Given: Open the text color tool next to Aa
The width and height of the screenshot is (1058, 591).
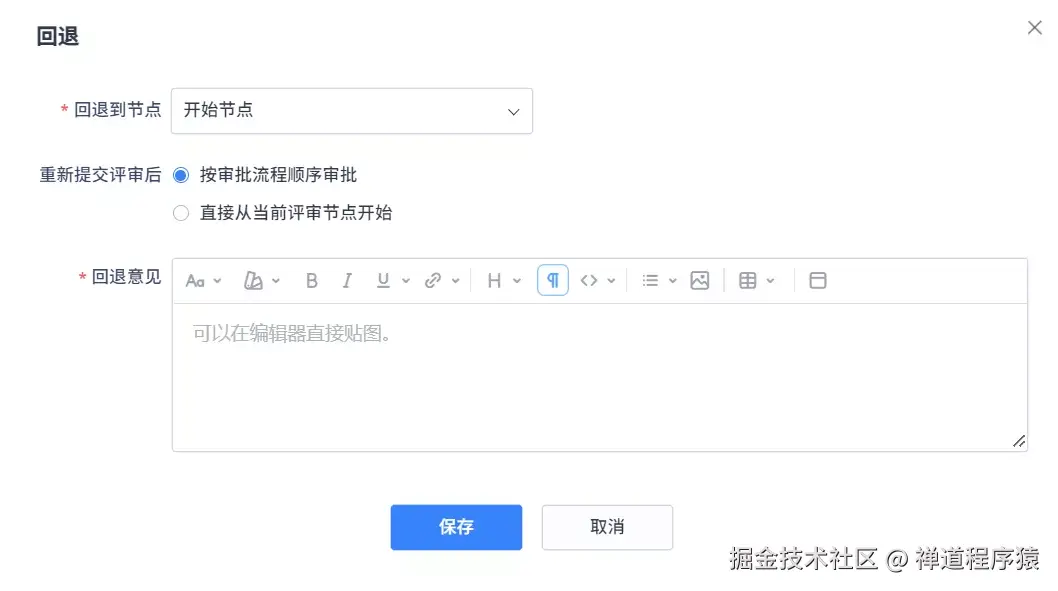Looking at the screenshot, I should click(x=255, y=280).
